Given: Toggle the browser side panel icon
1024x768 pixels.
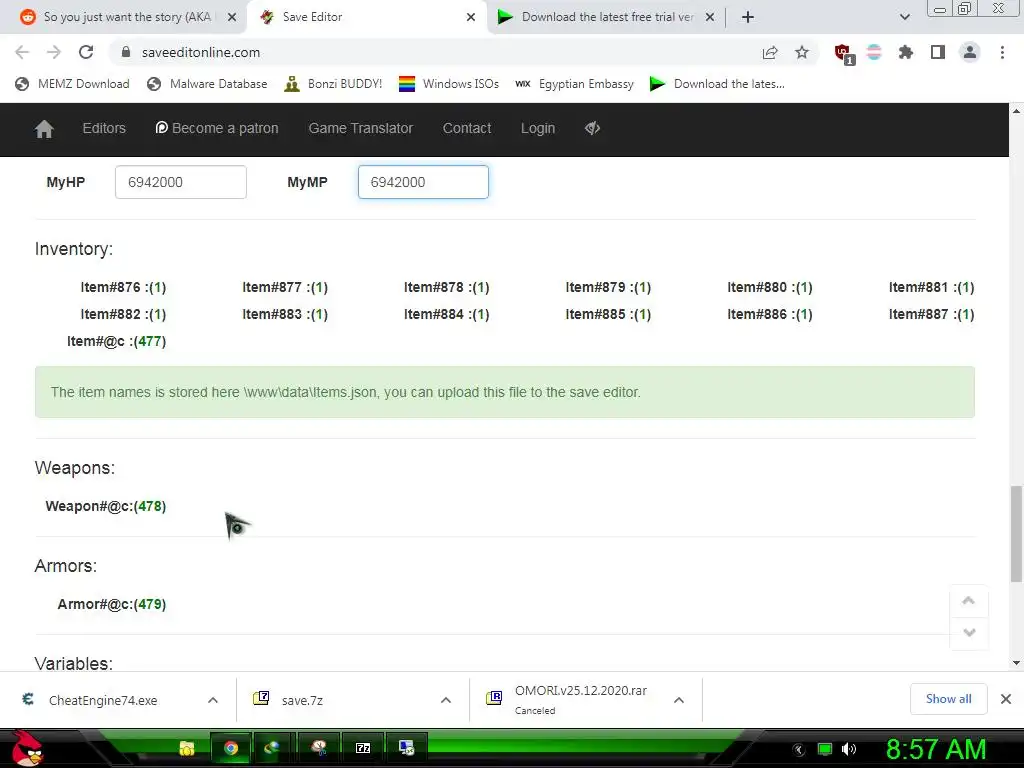Looking at the screenshot, I should (938, 52).
